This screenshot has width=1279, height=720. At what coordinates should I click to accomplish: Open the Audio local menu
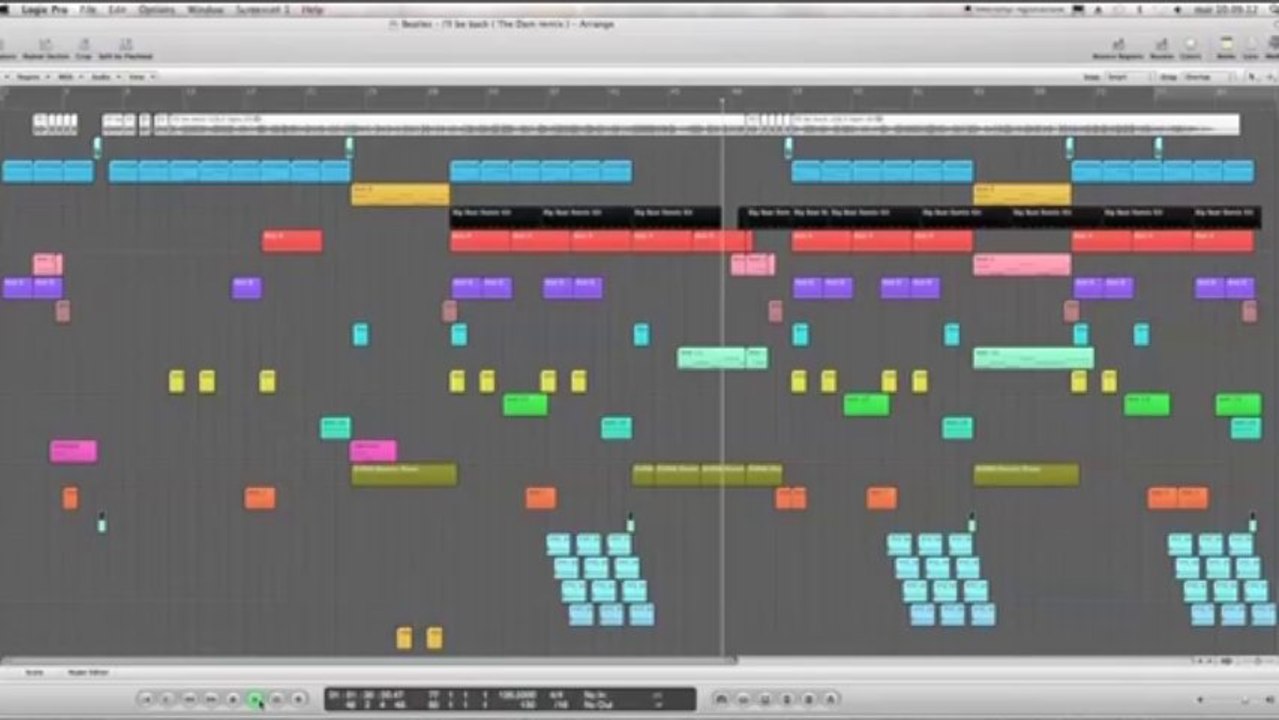[103, 77]
